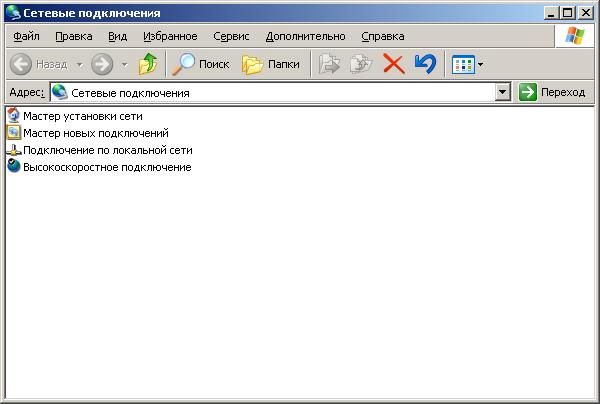Select 'Мастер установки сети' item text

point(83,116)
